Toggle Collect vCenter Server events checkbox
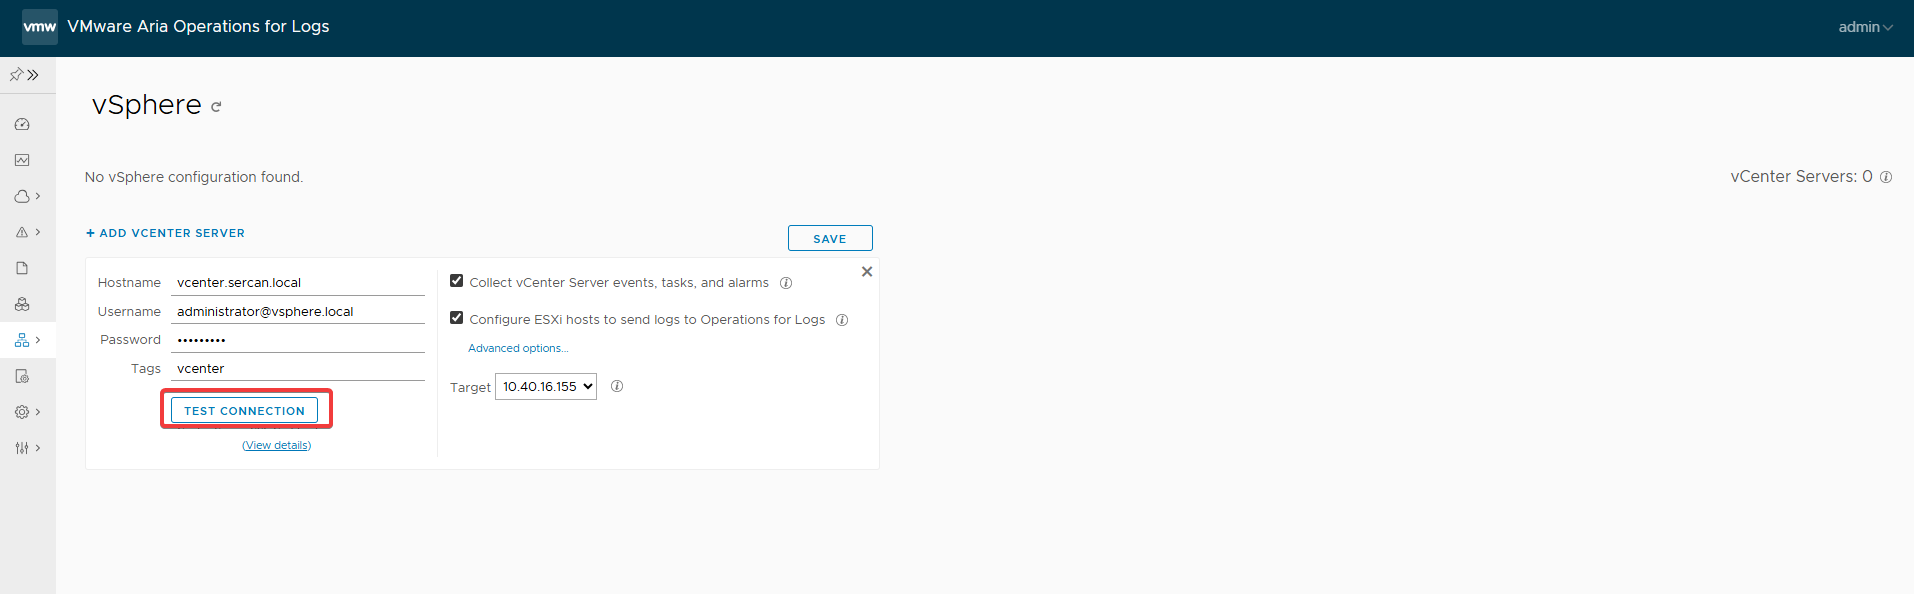 [x=456, y=281]
